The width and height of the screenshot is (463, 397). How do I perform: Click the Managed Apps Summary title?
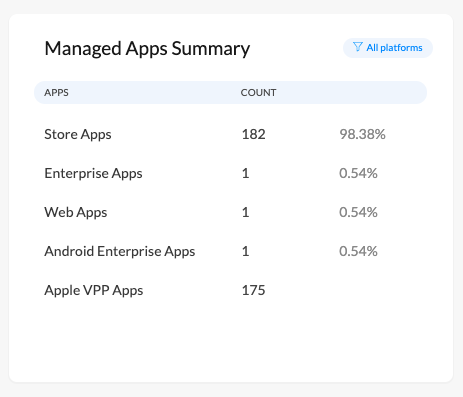147,49
